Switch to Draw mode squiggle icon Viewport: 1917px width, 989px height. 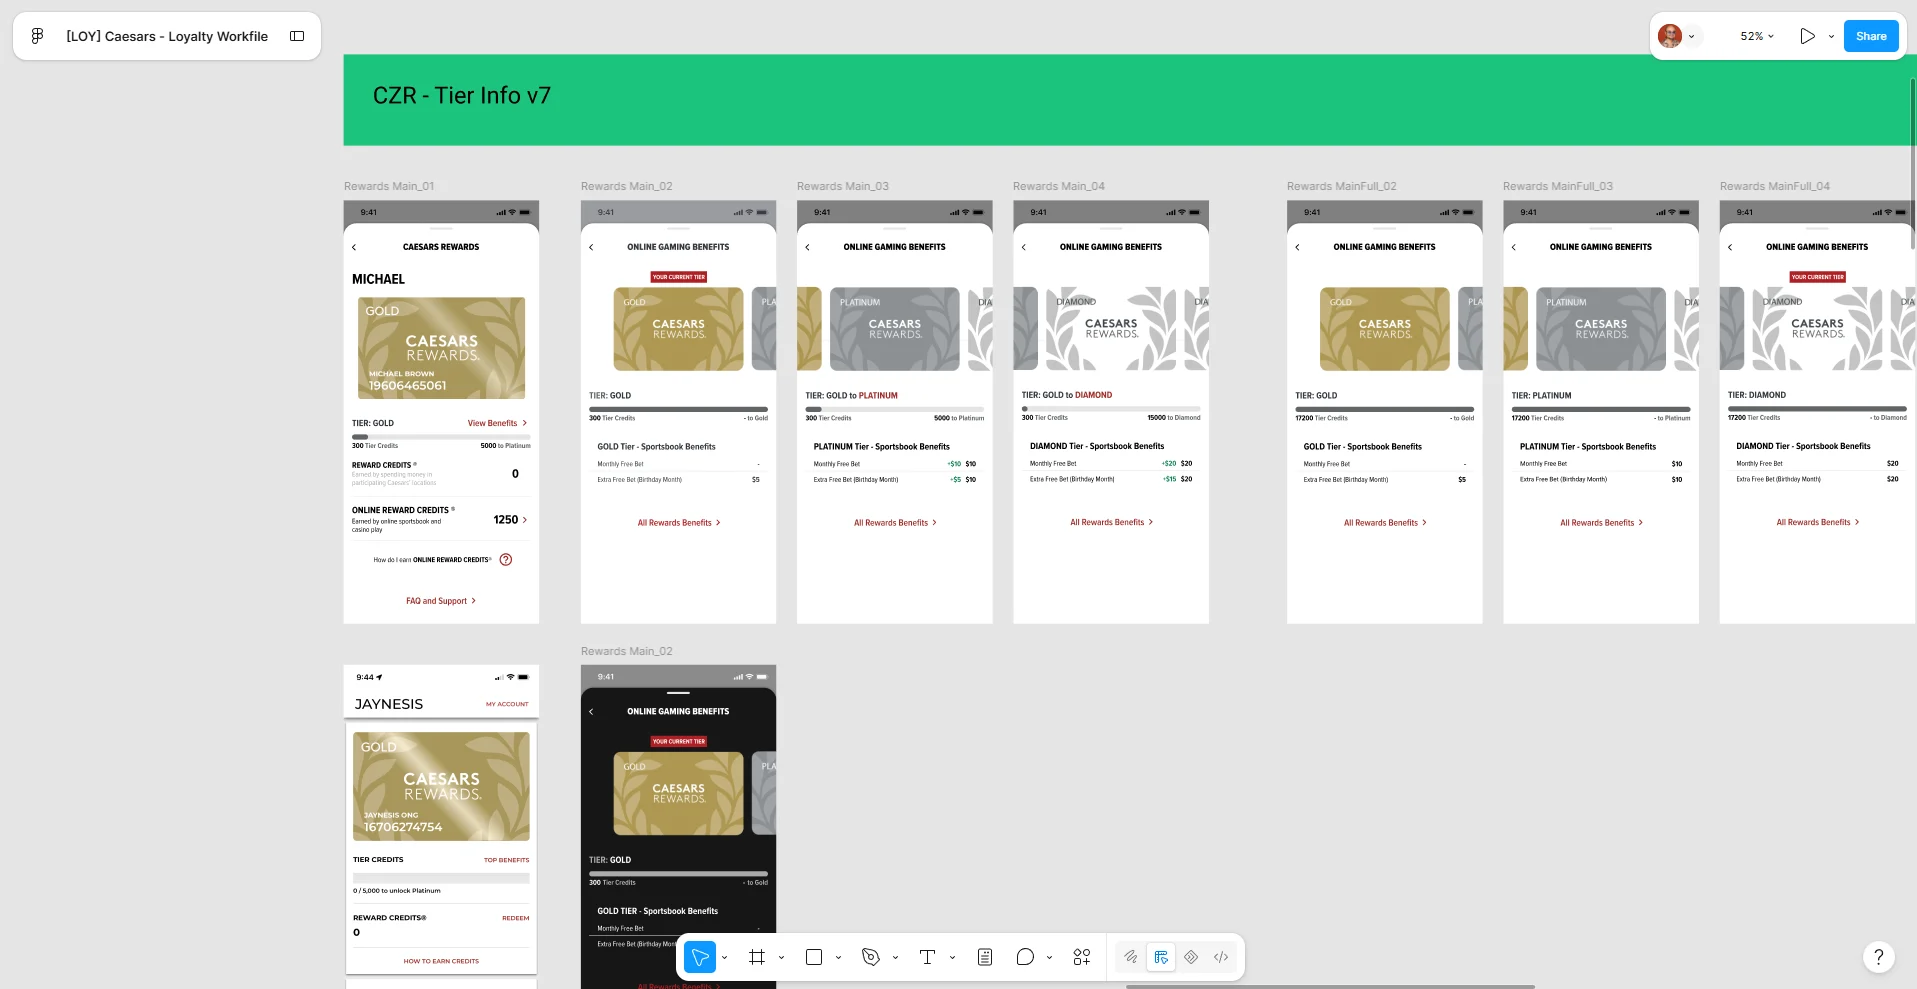click(1131, 957)
